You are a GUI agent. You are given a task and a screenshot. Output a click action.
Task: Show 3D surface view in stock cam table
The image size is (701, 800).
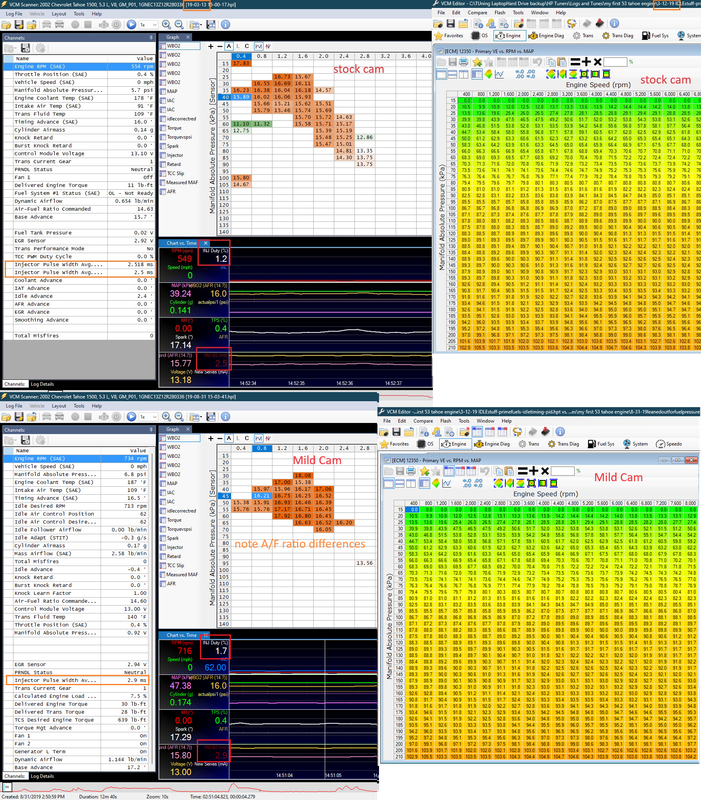tap(488, 74)
